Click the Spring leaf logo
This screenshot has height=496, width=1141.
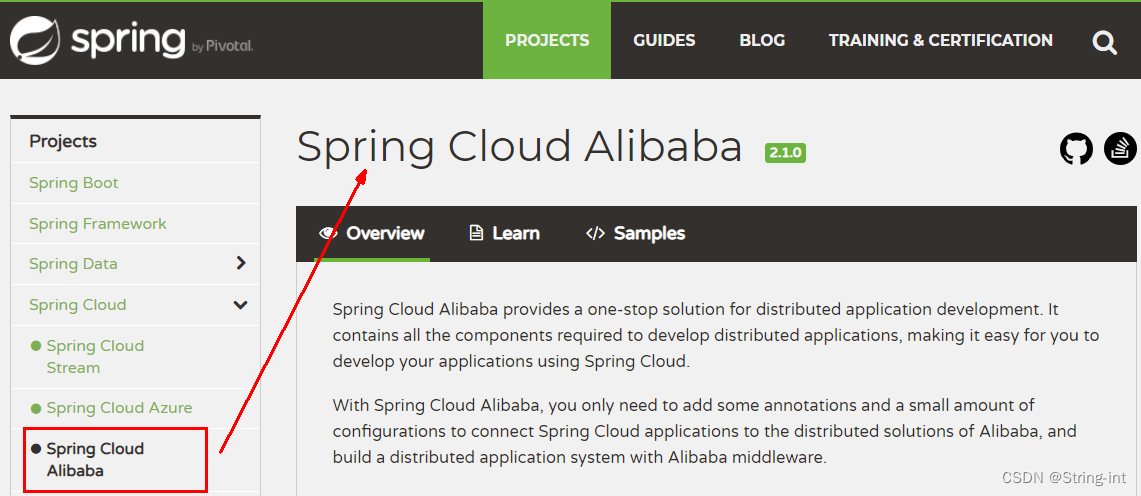pos(36,39)
